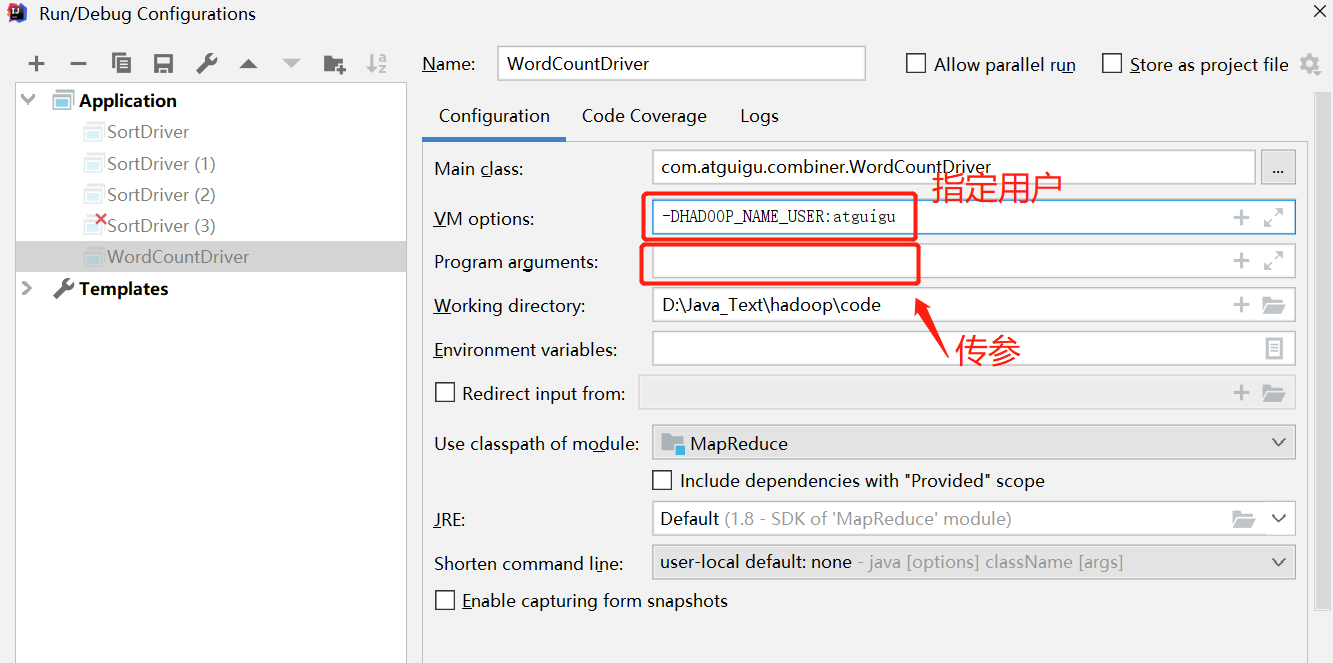Toggle Allow parallel run checkbox
This screenshot has height=663, width=1333.
tap(916, 64)
